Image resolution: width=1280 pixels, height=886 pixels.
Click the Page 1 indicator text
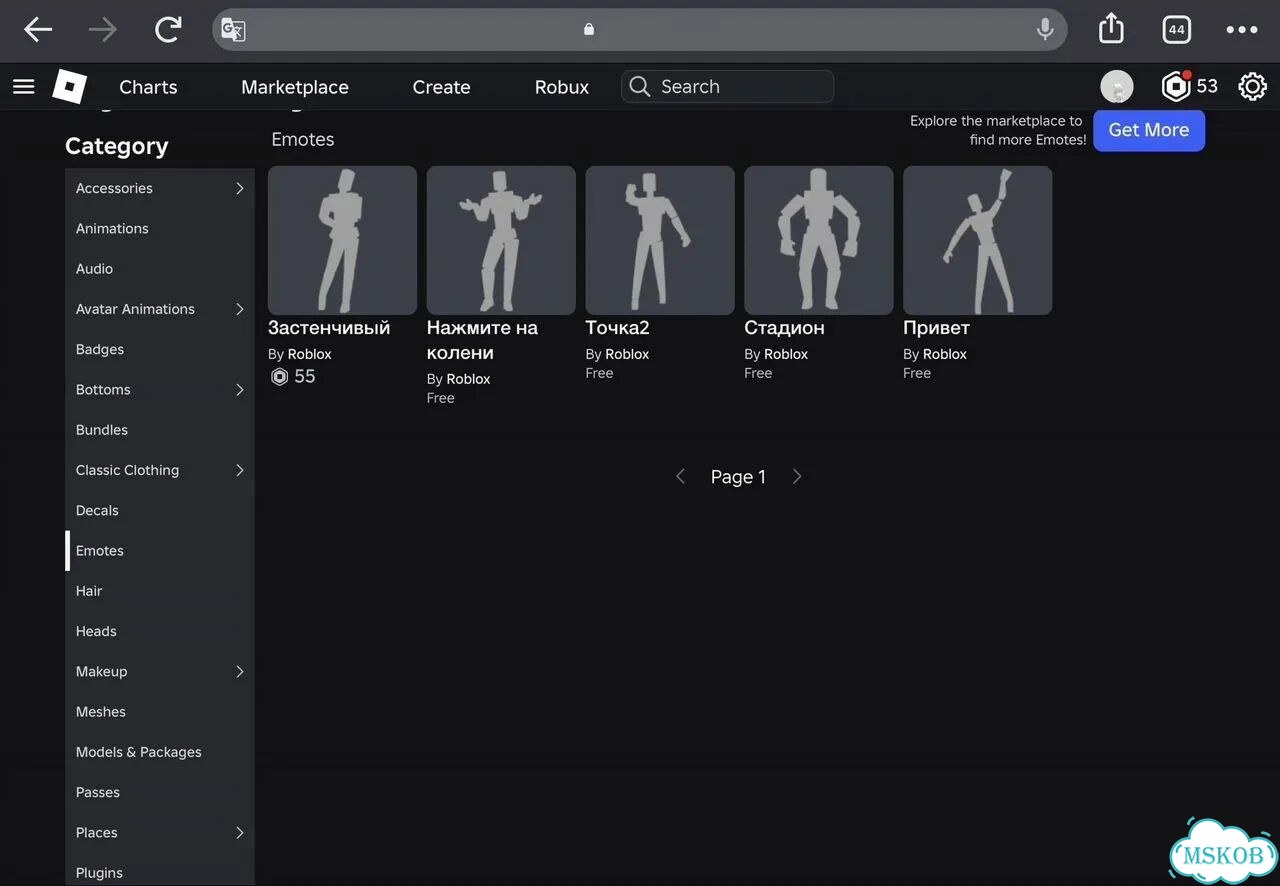point(738,477)
